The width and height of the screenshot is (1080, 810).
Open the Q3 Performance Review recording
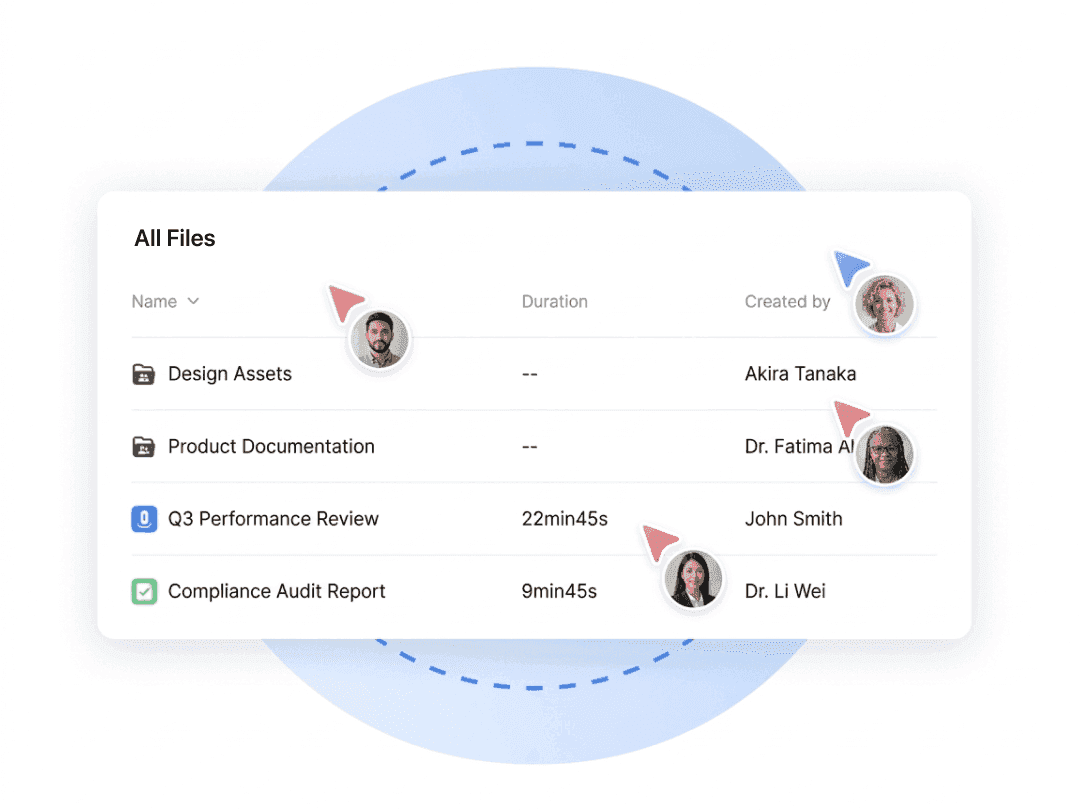click(273, 519)
